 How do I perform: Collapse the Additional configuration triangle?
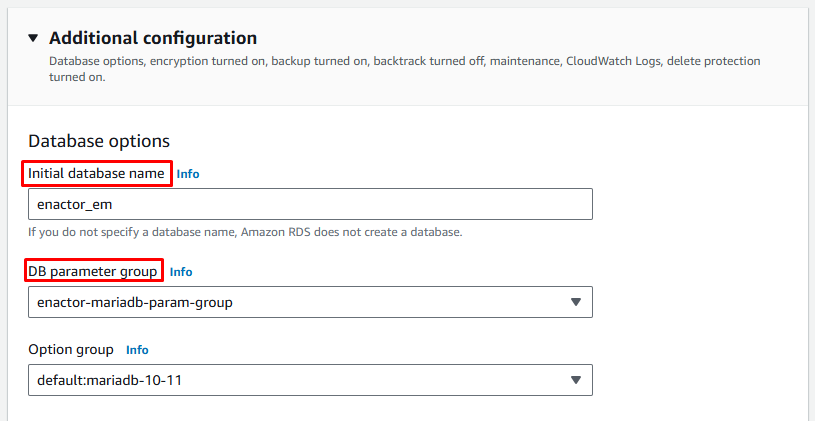[33, 39]
